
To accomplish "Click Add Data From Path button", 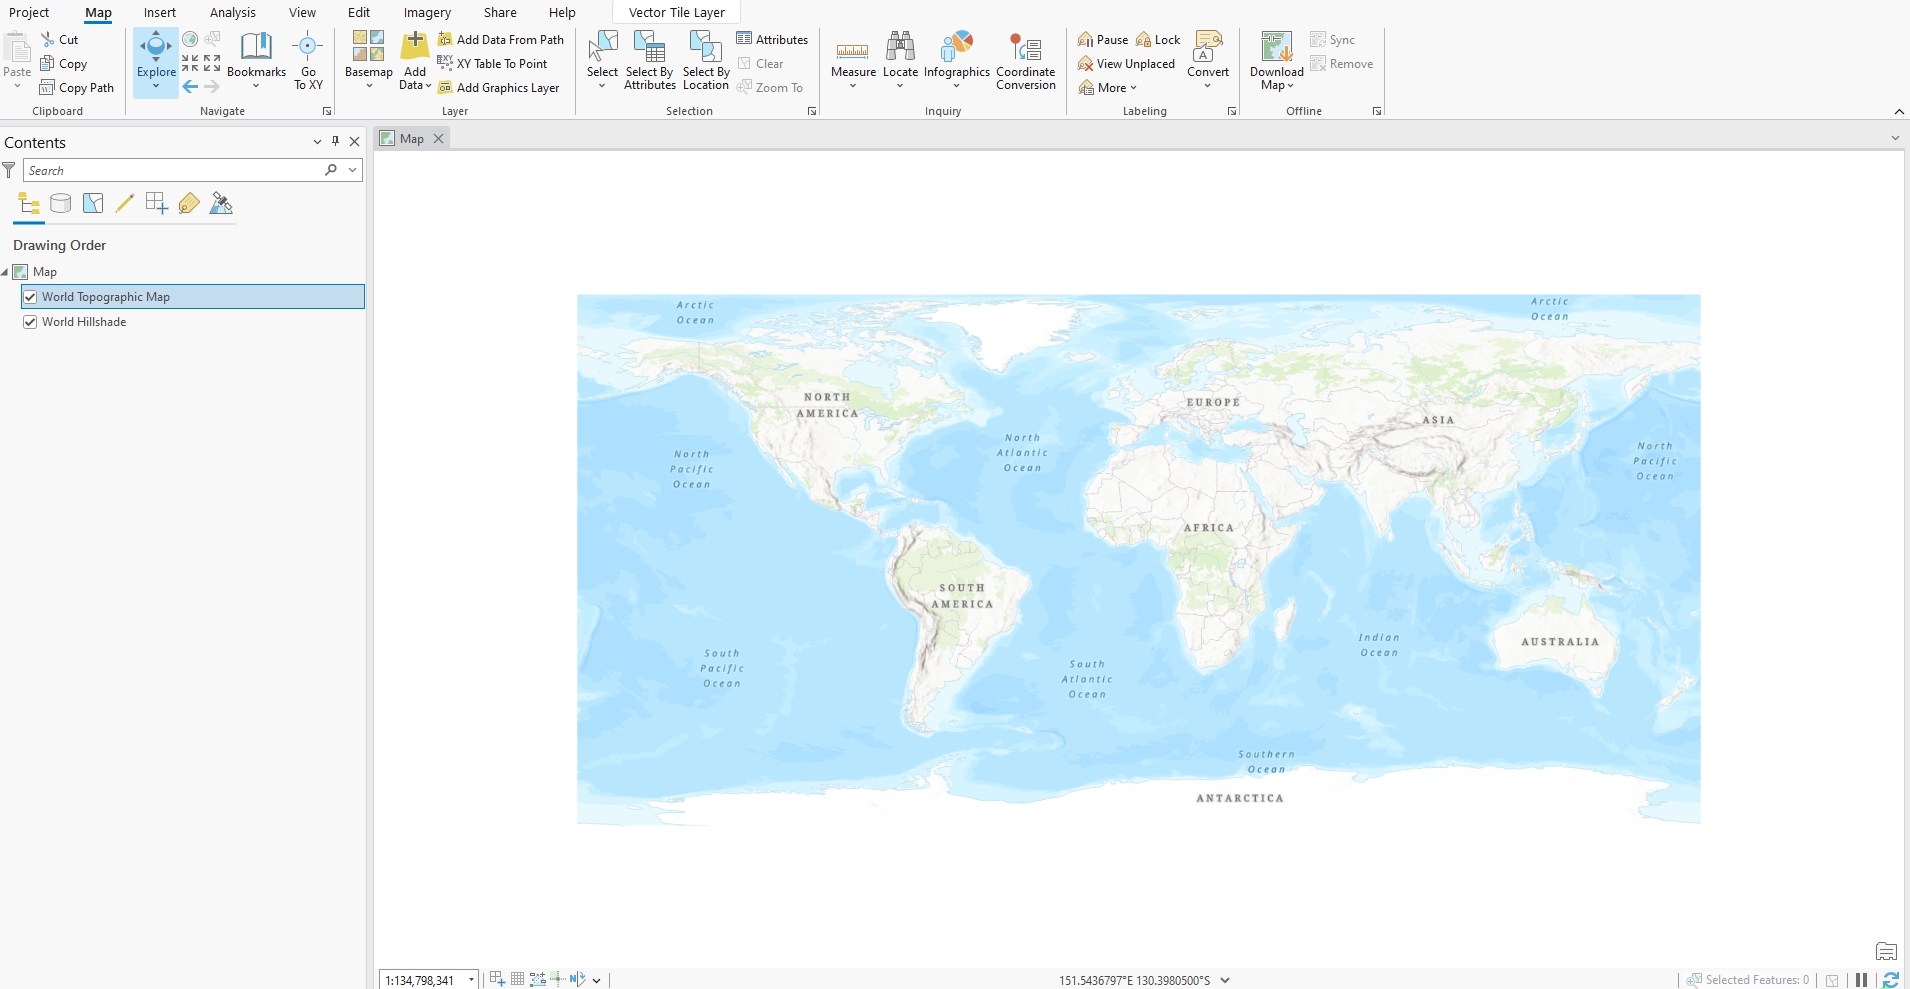I will 501,40.
